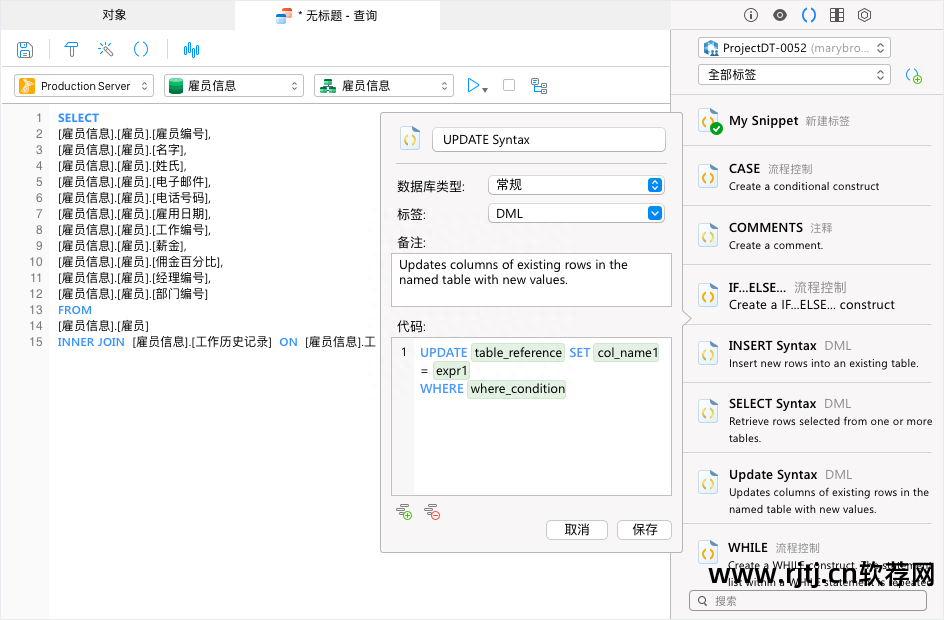Click the remove placeholder icon below code
Viewport: 944px width, 620px height.
coord(432,512)
